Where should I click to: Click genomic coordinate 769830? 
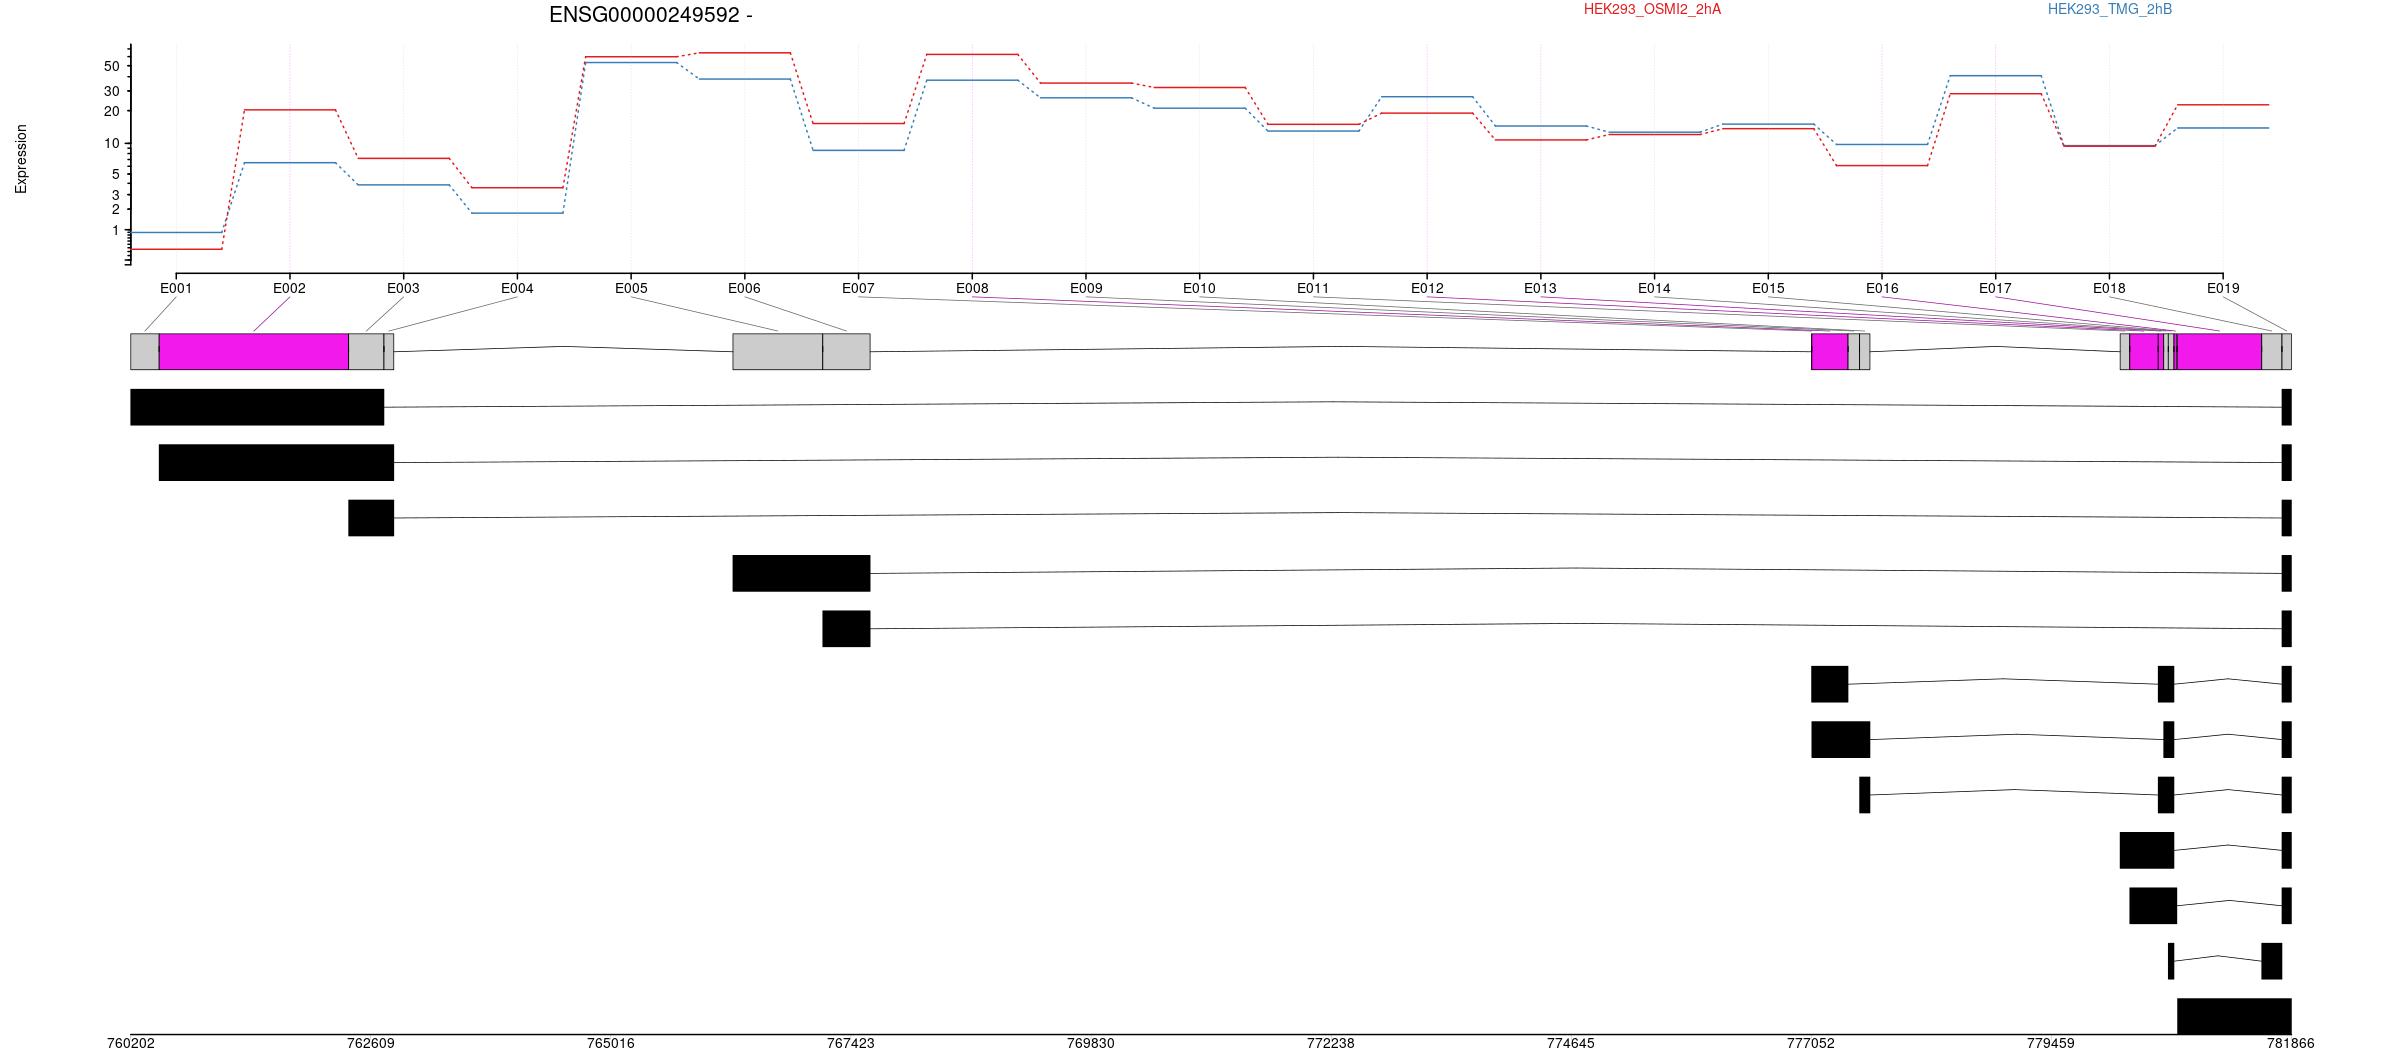click(1091, 1043)
